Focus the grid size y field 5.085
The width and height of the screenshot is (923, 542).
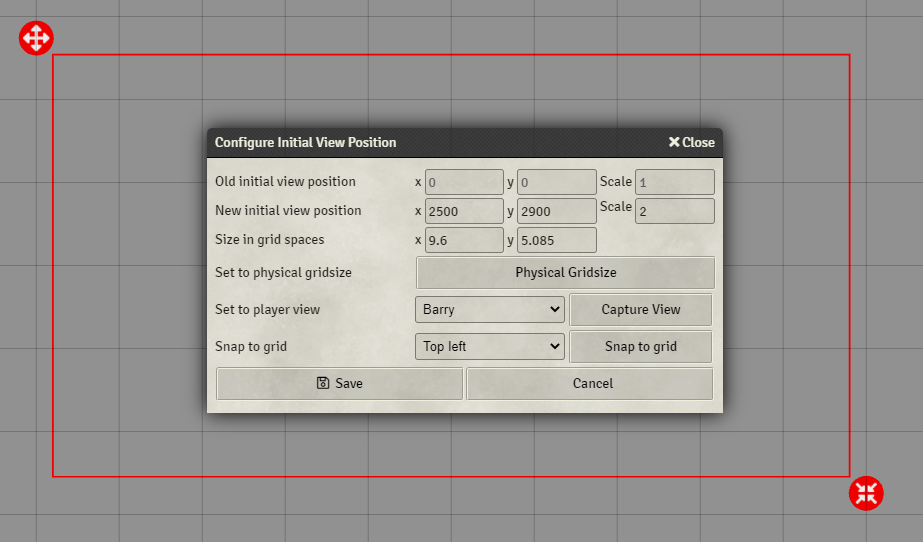tap(556, 240)
